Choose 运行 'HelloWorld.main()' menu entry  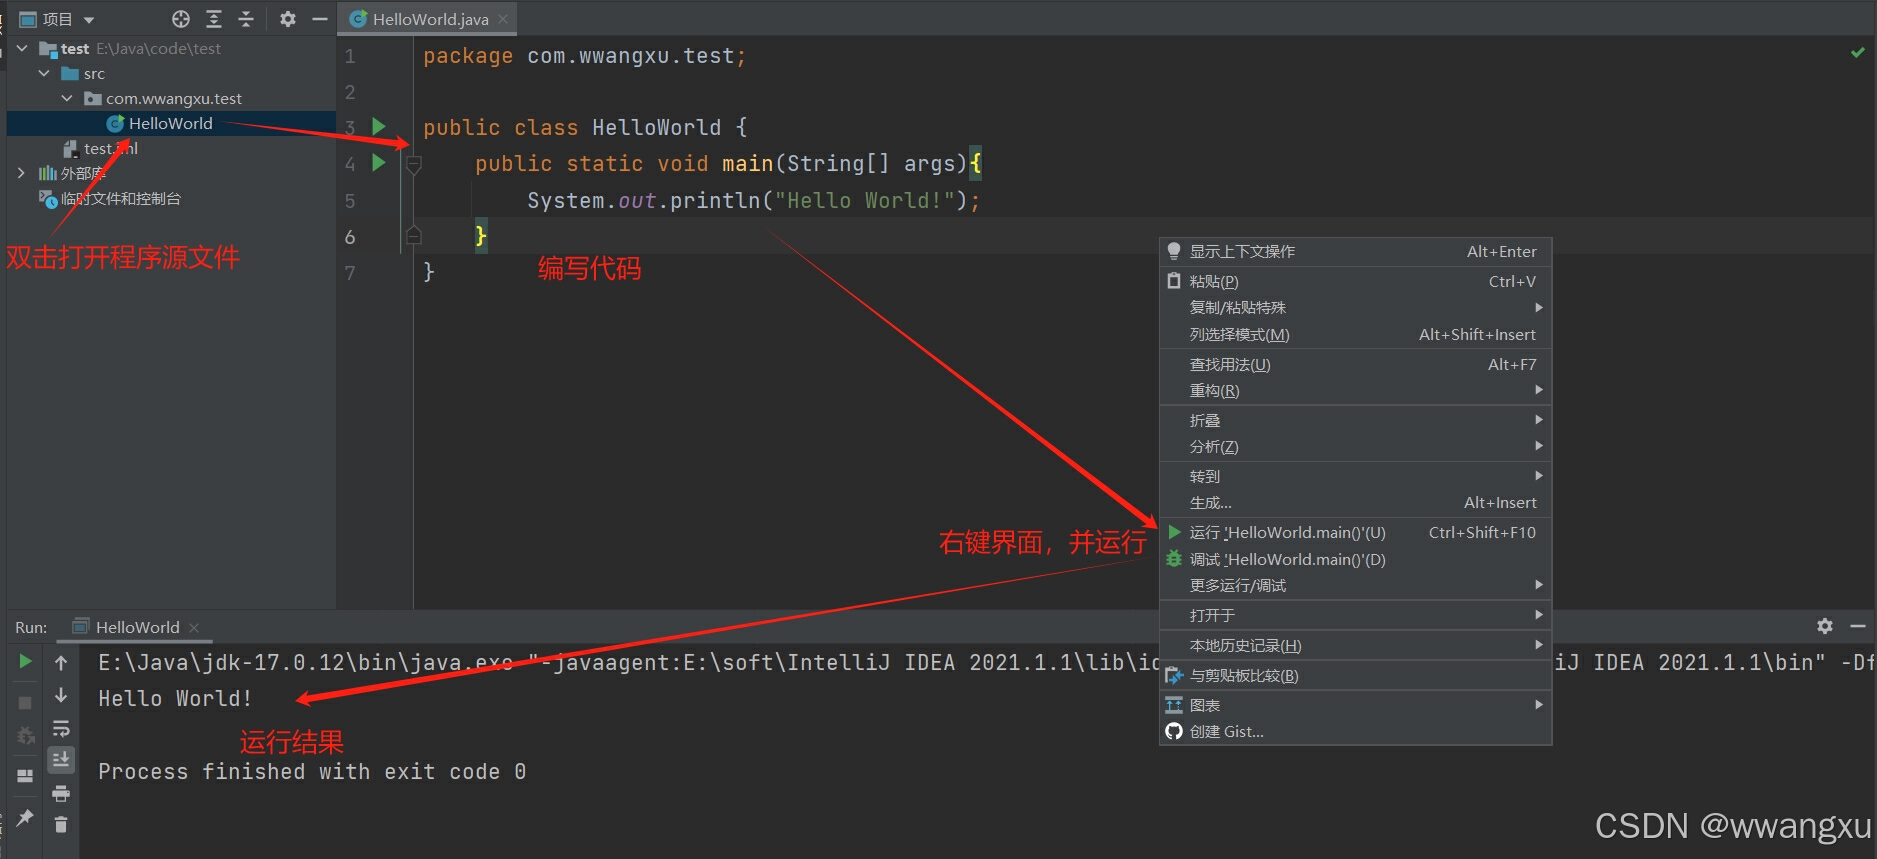click(x=1355, y=532)
